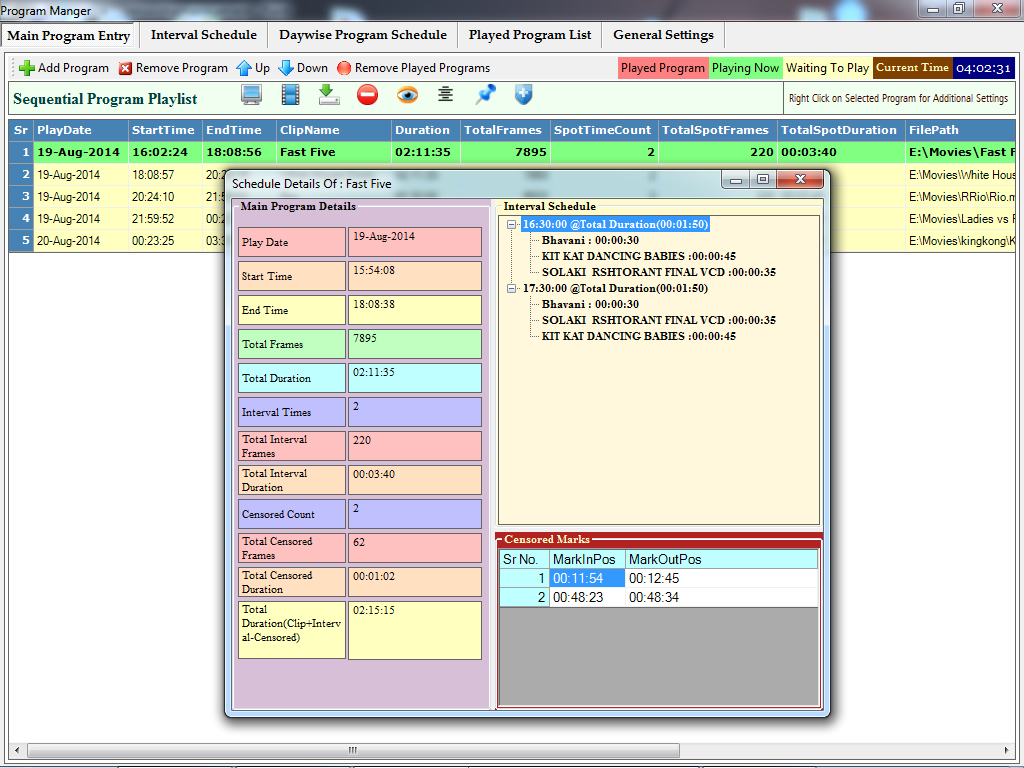The image size is (1024, 768).
Task: Move selected program Up
Action: click(x=253, y=68)
